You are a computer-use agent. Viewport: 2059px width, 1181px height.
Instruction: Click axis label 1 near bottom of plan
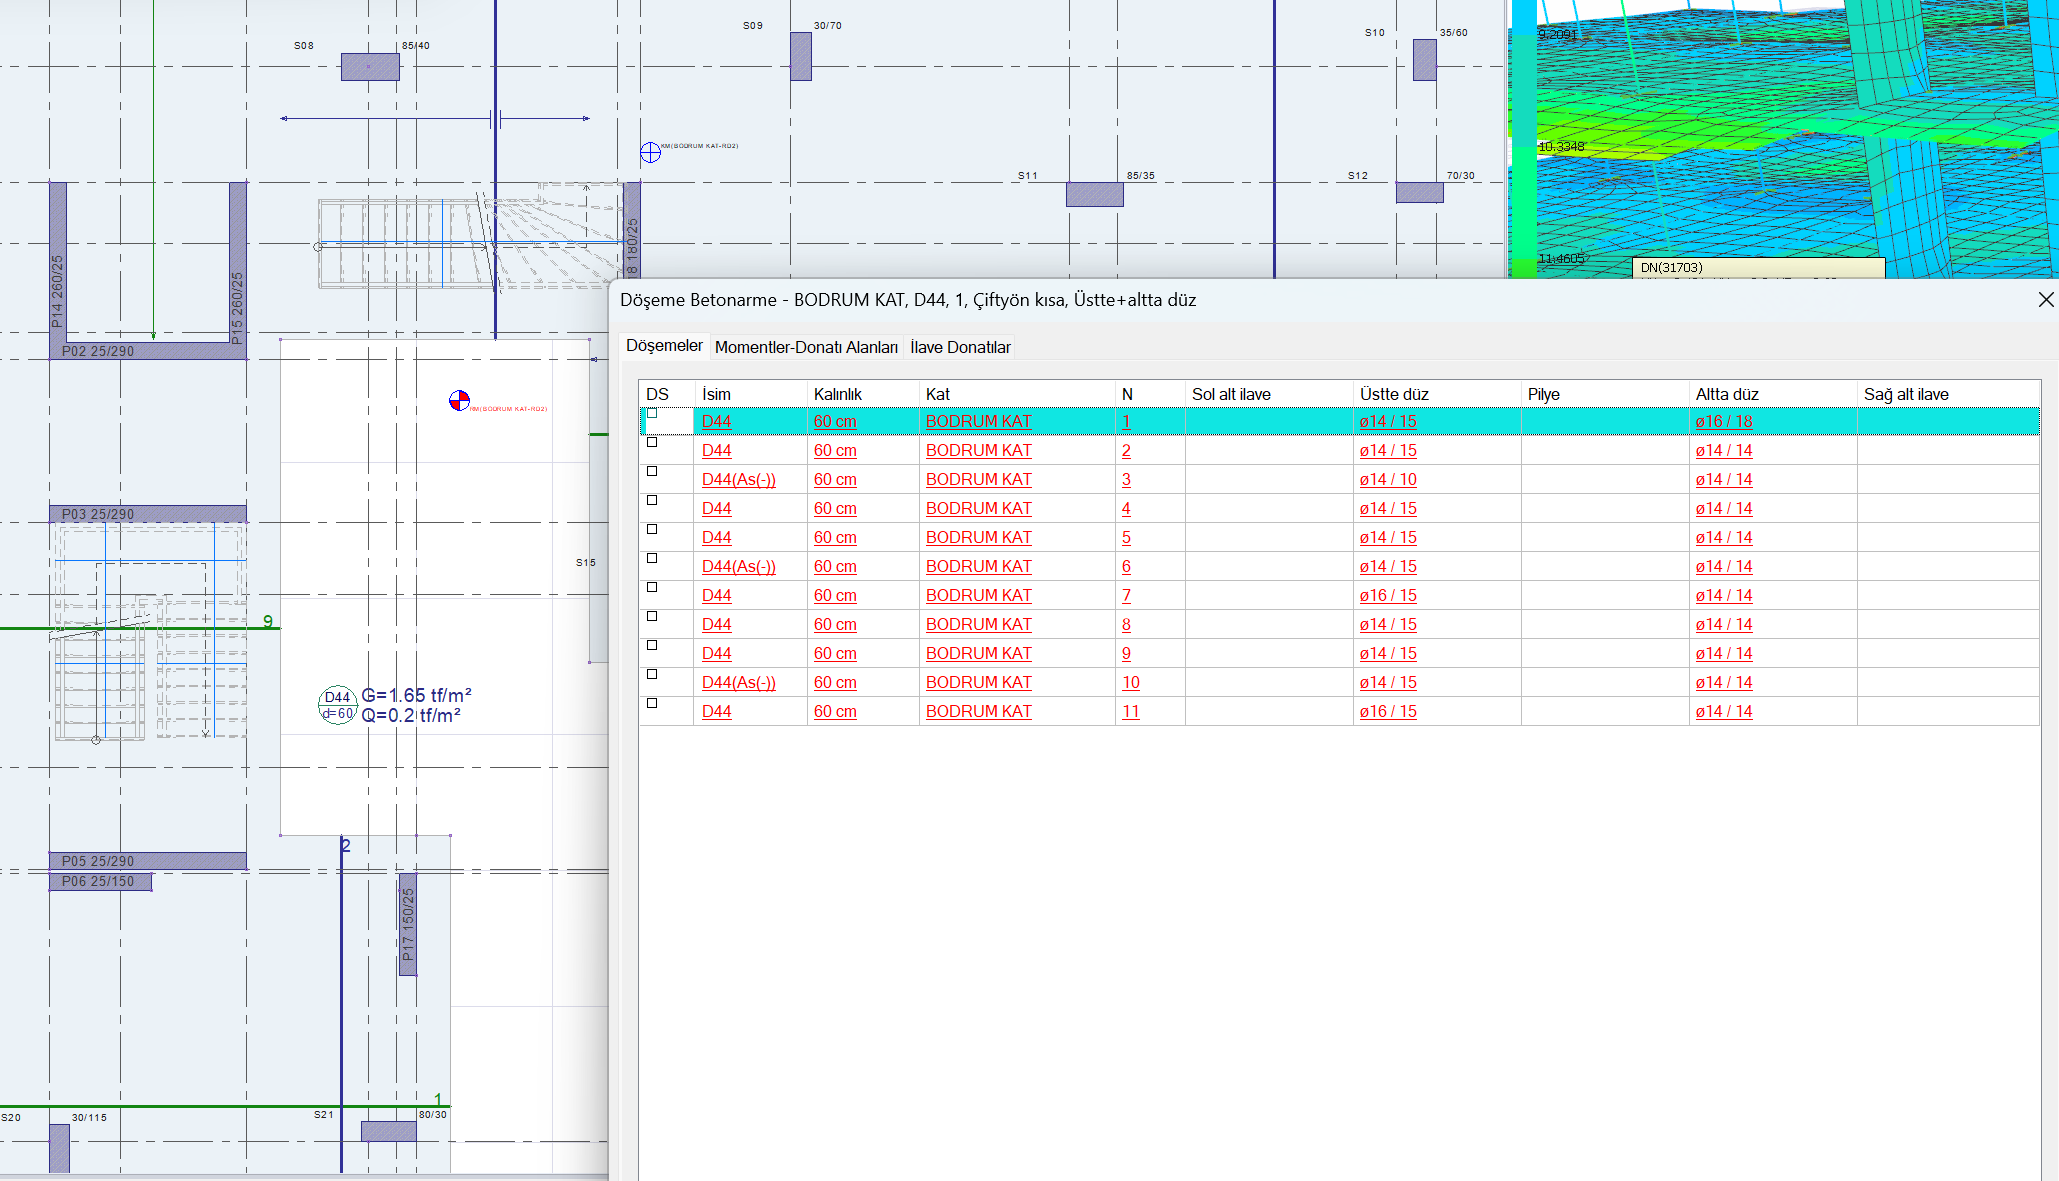click(438, 1100)
